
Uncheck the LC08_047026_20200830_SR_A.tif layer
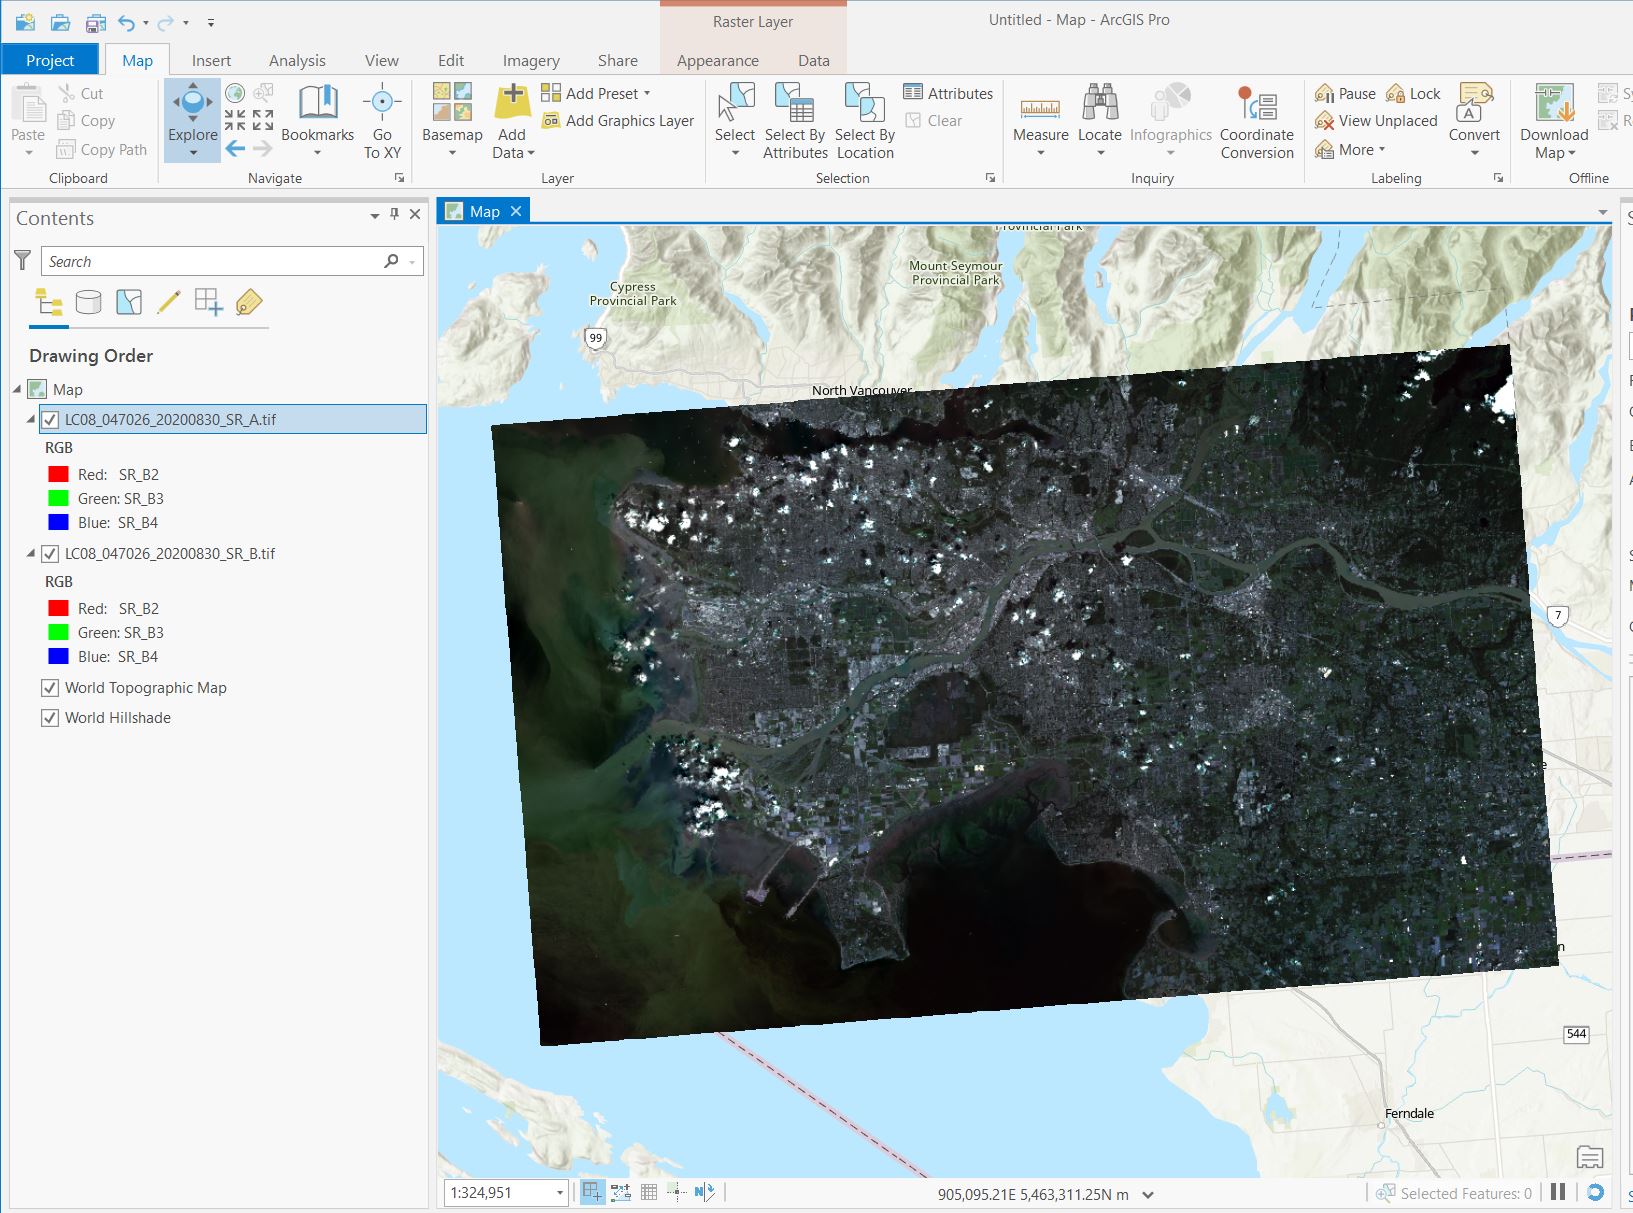50,420
